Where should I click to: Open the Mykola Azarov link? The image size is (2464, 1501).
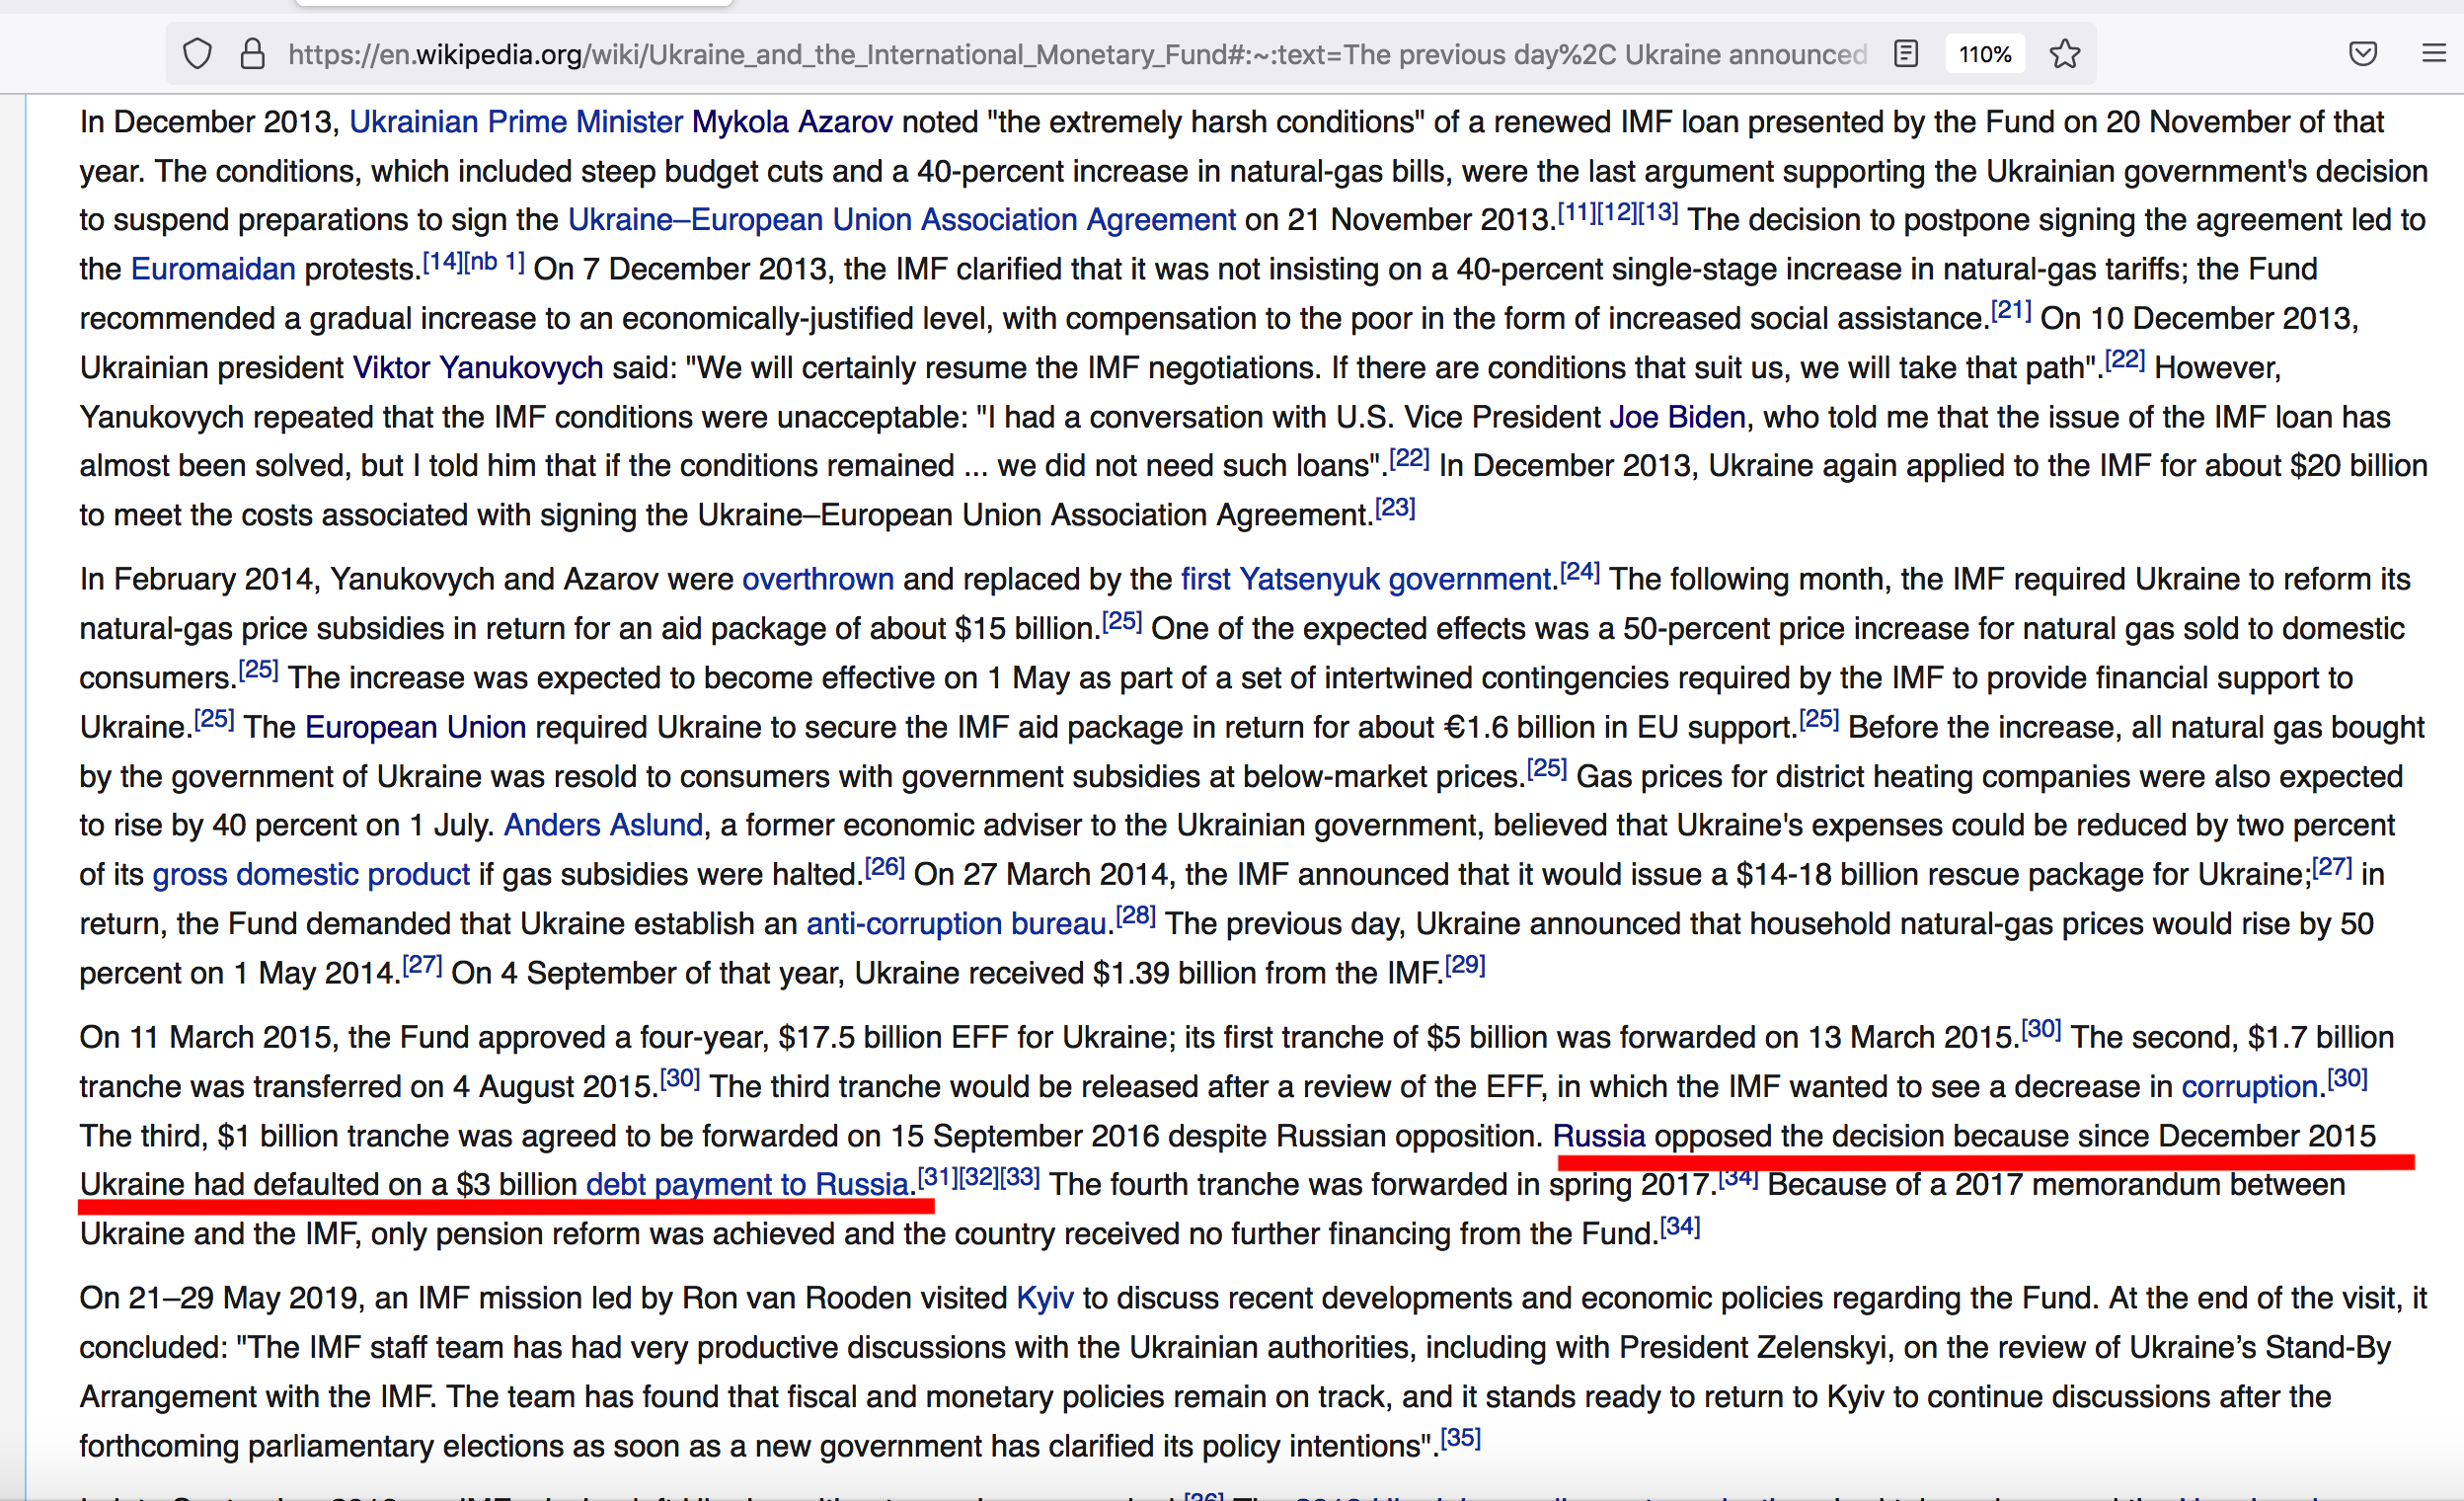point(792,122)
